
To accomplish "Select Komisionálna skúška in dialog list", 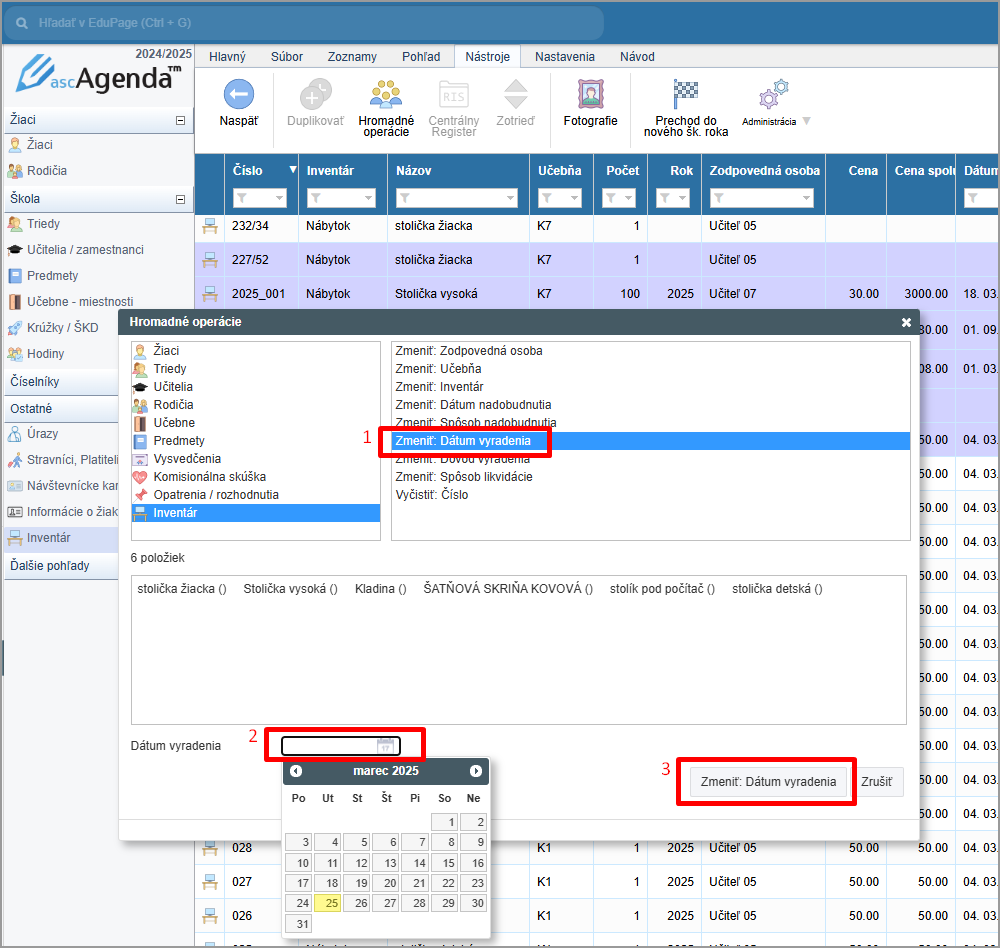I will (256, 477).
